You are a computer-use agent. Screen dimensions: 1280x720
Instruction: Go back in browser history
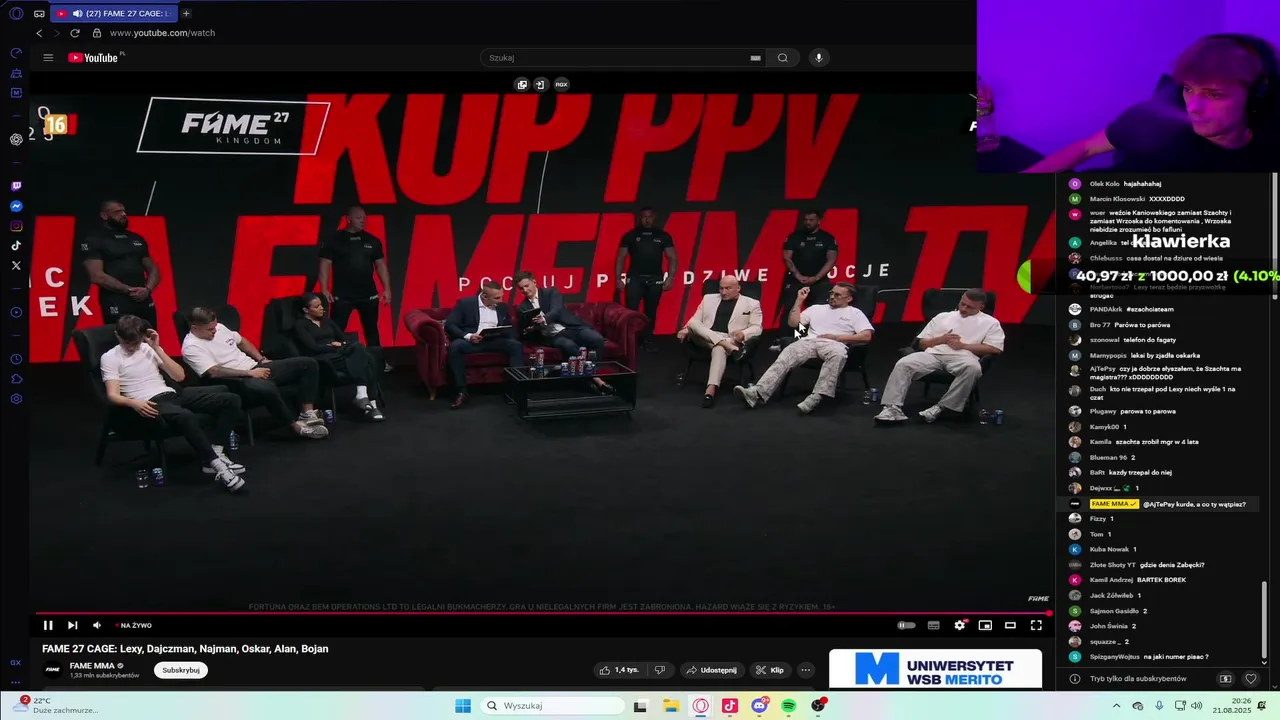39,33
